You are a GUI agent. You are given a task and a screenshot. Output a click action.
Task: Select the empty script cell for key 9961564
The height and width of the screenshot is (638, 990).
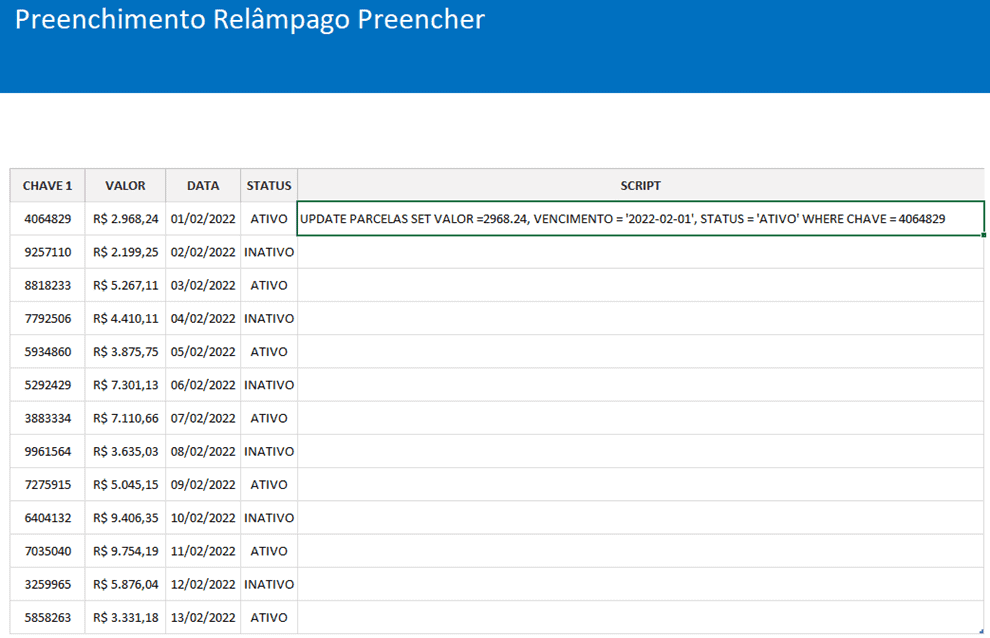640,451
